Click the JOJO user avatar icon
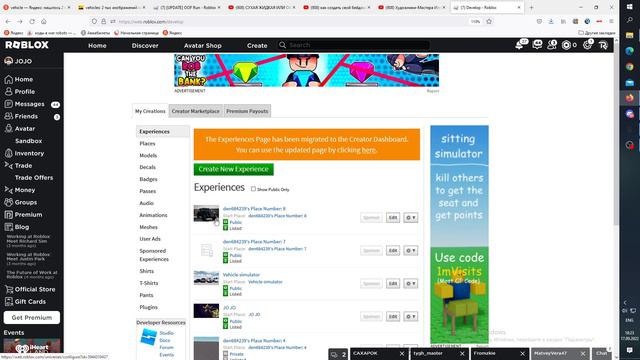This screenshot has height=360, width=640. pyautogui.click(x=9, y=61)
